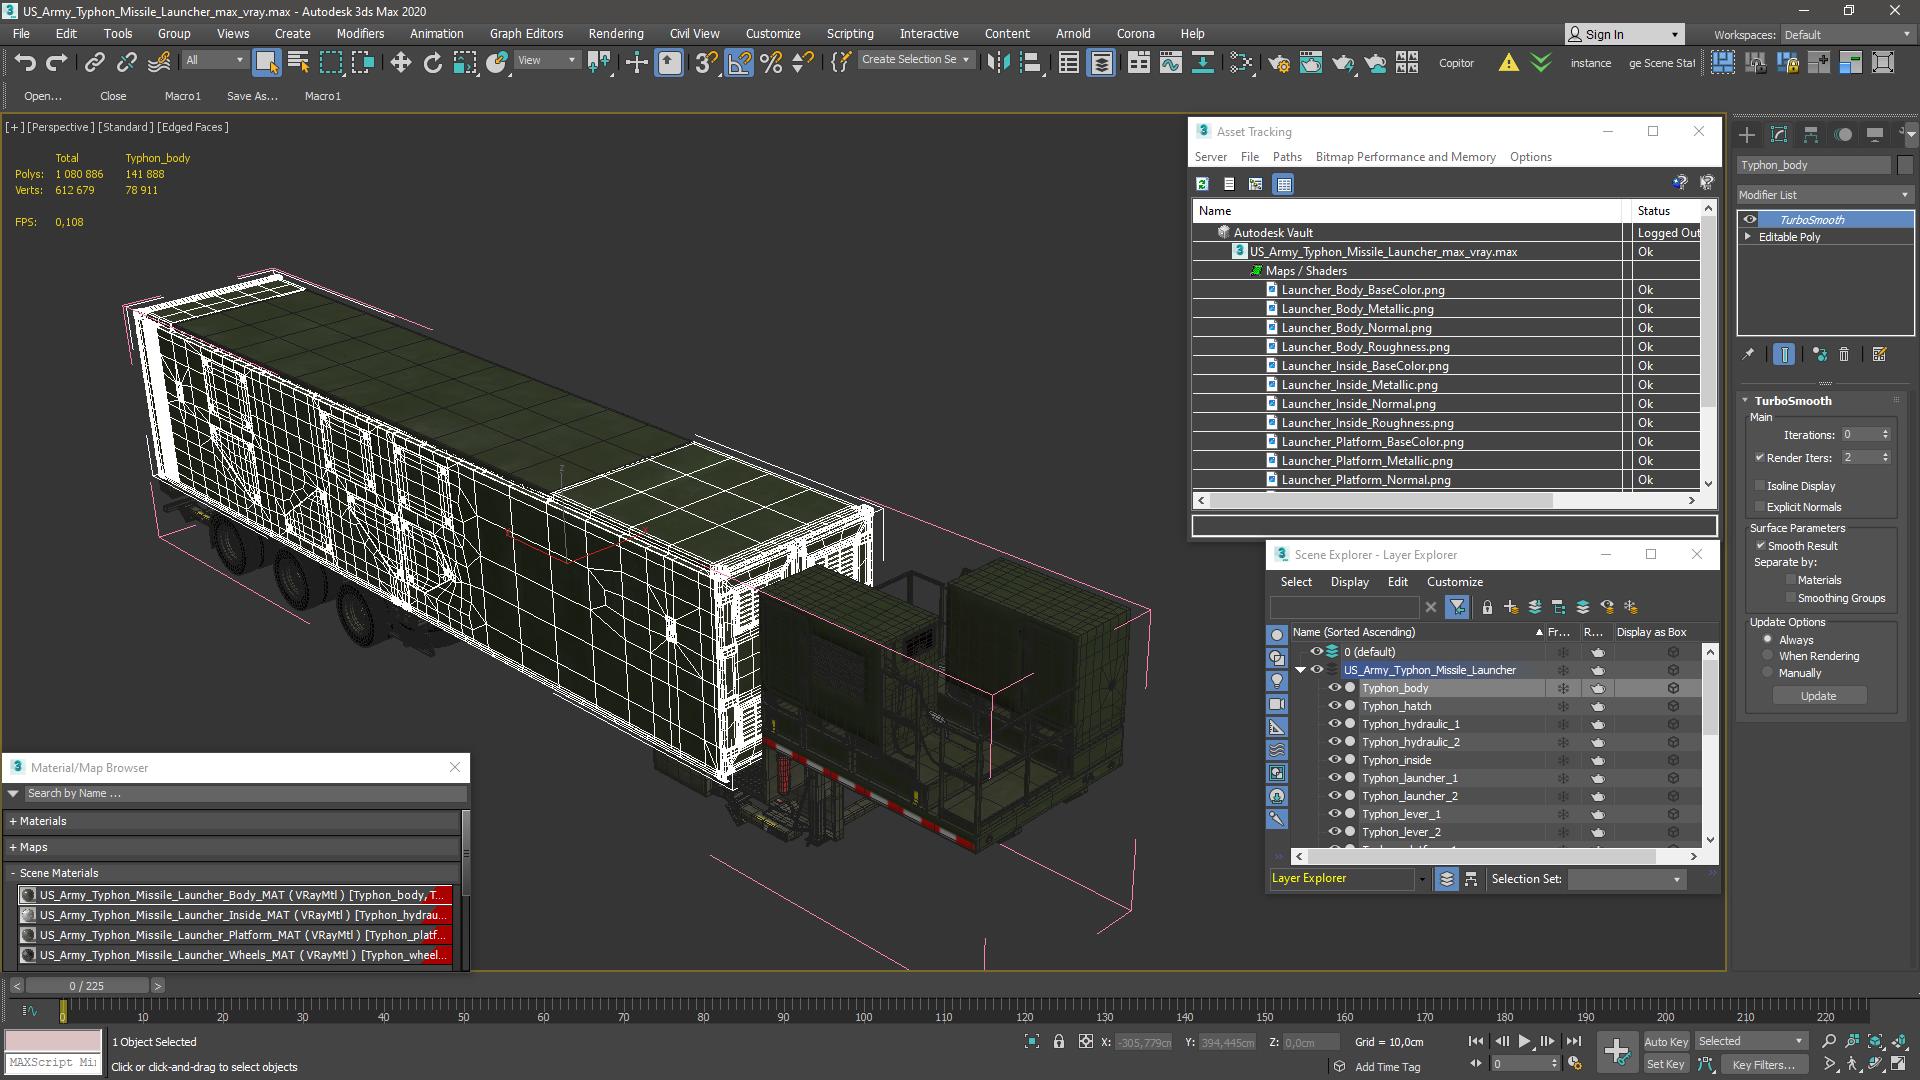Screen dimensions: 1920x1080
Task: Open Customize menu in Scene Explorer
Action: [1454, 582]
